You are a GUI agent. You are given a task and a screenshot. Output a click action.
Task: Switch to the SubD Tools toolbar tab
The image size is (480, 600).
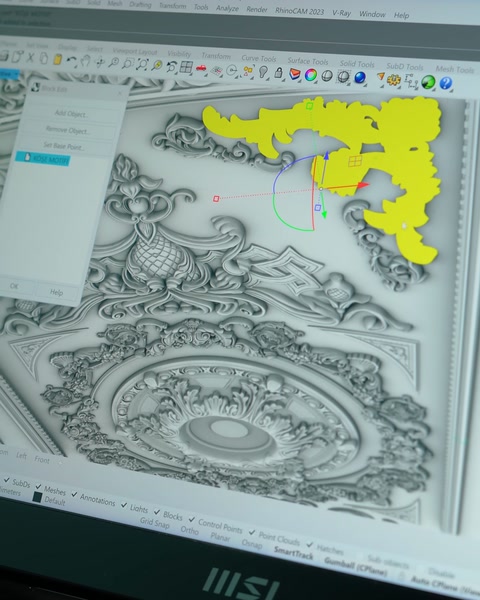(x=405, y=67)
